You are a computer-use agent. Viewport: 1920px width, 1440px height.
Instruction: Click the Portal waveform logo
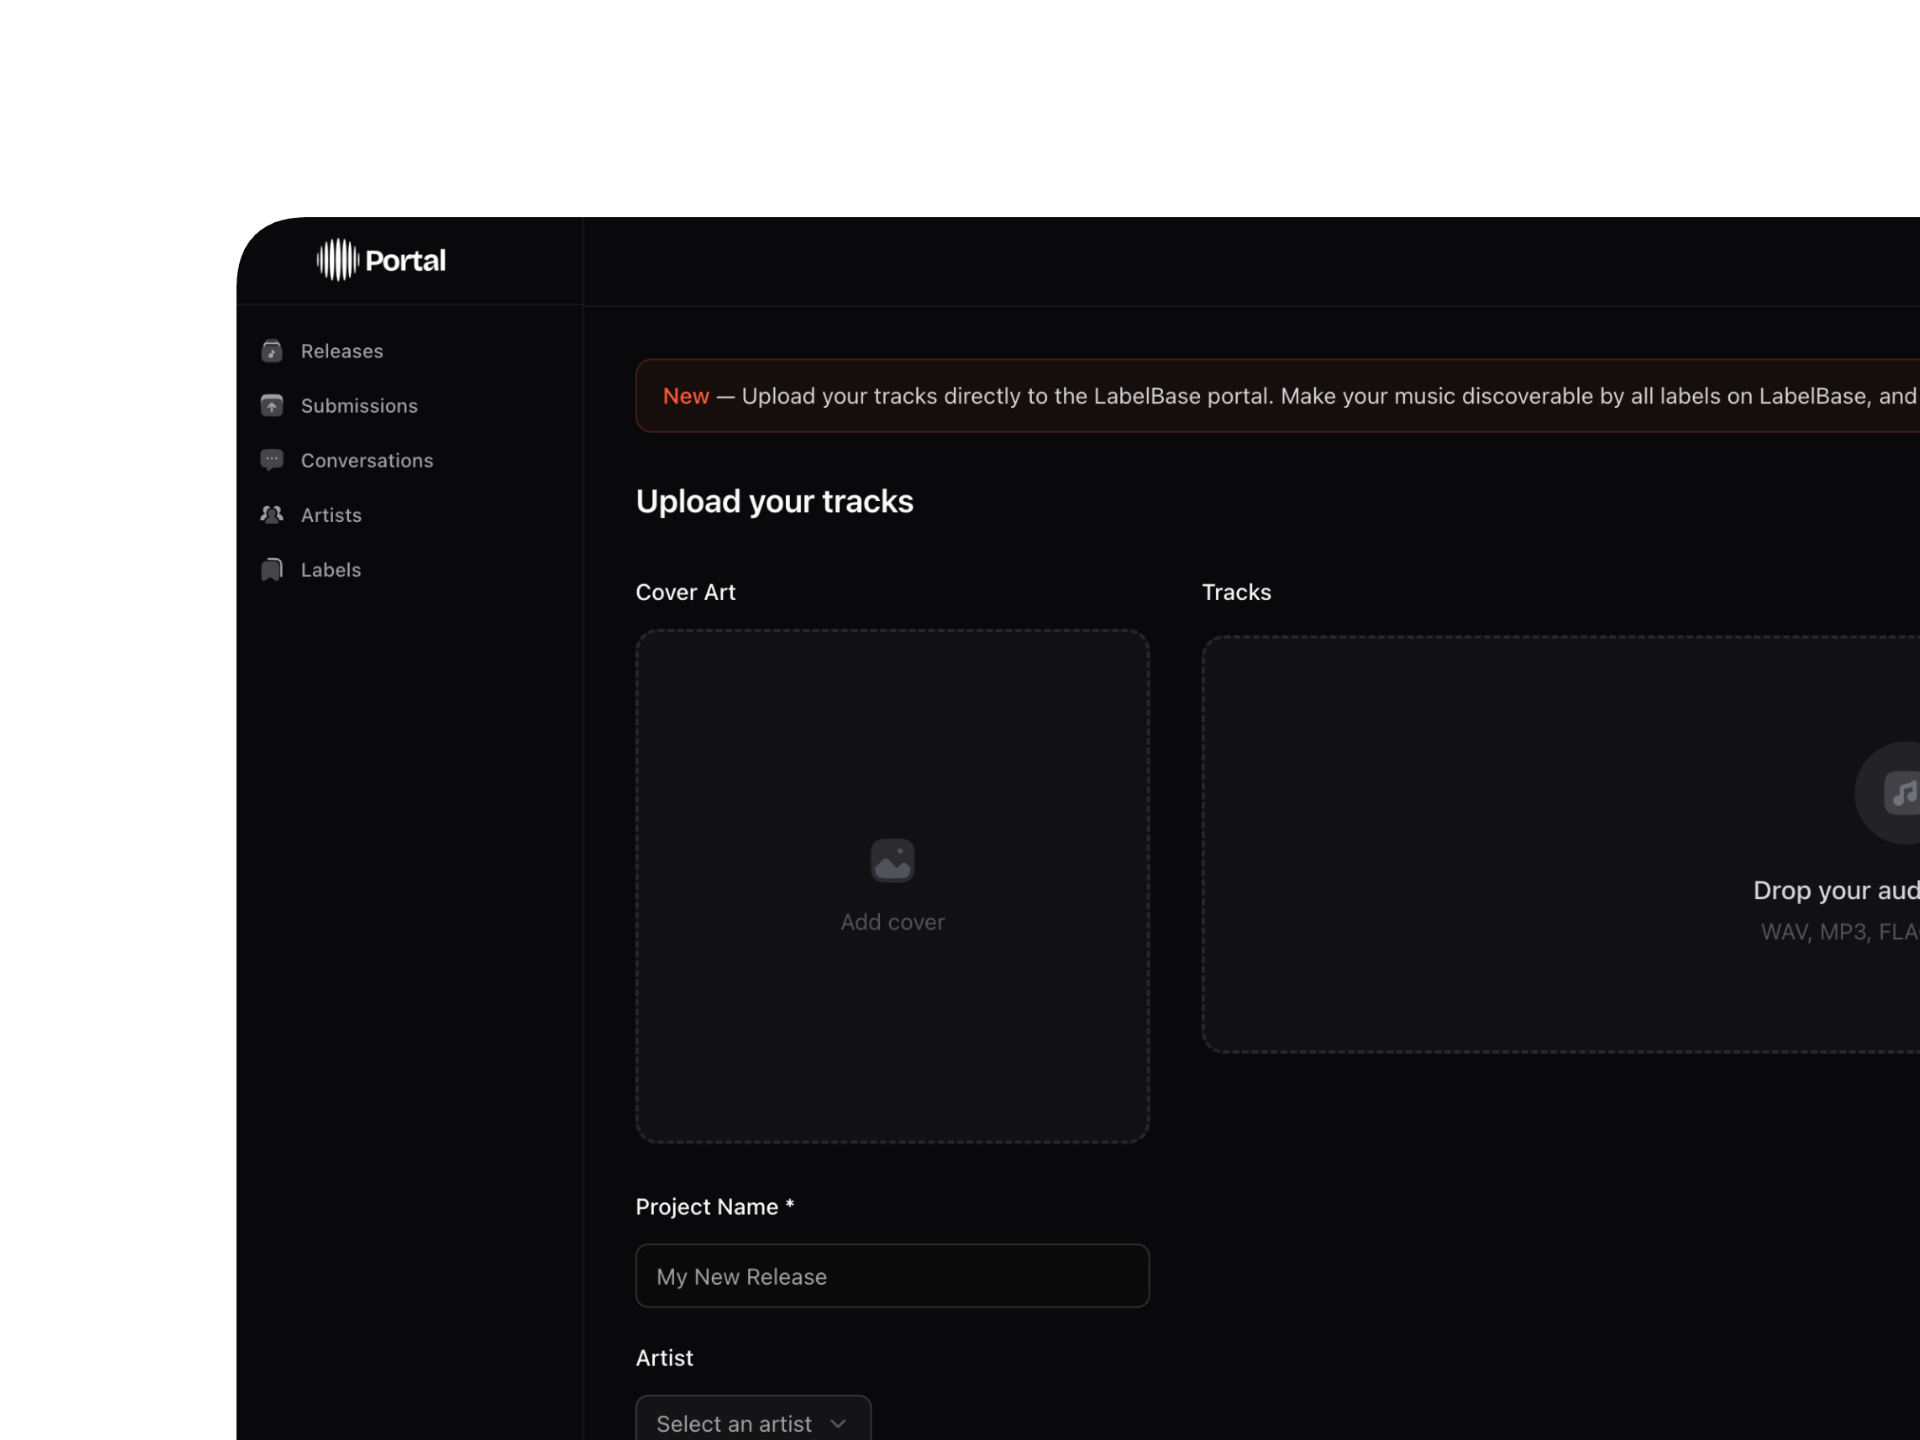[338, 260]
